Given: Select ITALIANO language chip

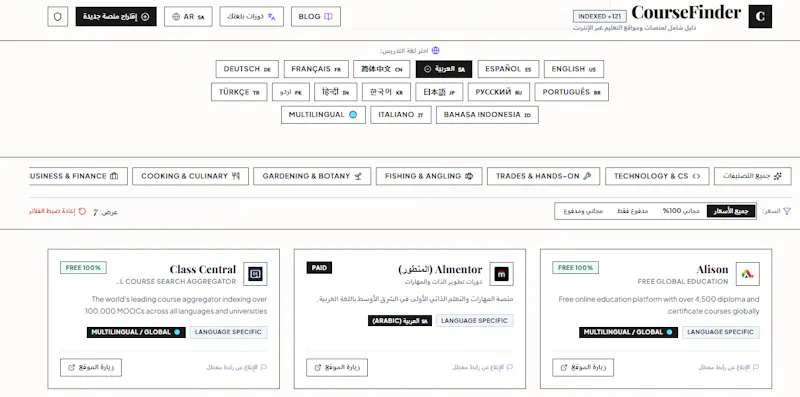Looking at the screenshot, I should coord(401,115).
